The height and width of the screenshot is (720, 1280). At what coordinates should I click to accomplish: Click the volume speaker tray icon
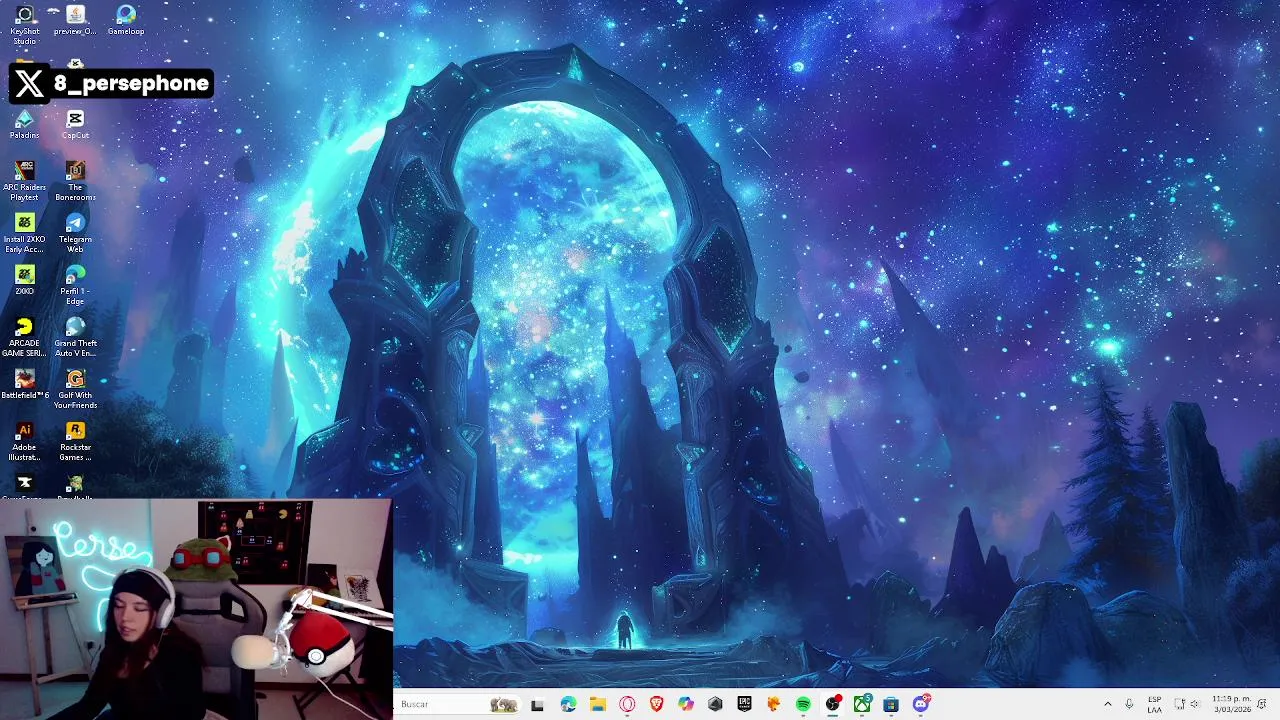(x=1194, y=704)
